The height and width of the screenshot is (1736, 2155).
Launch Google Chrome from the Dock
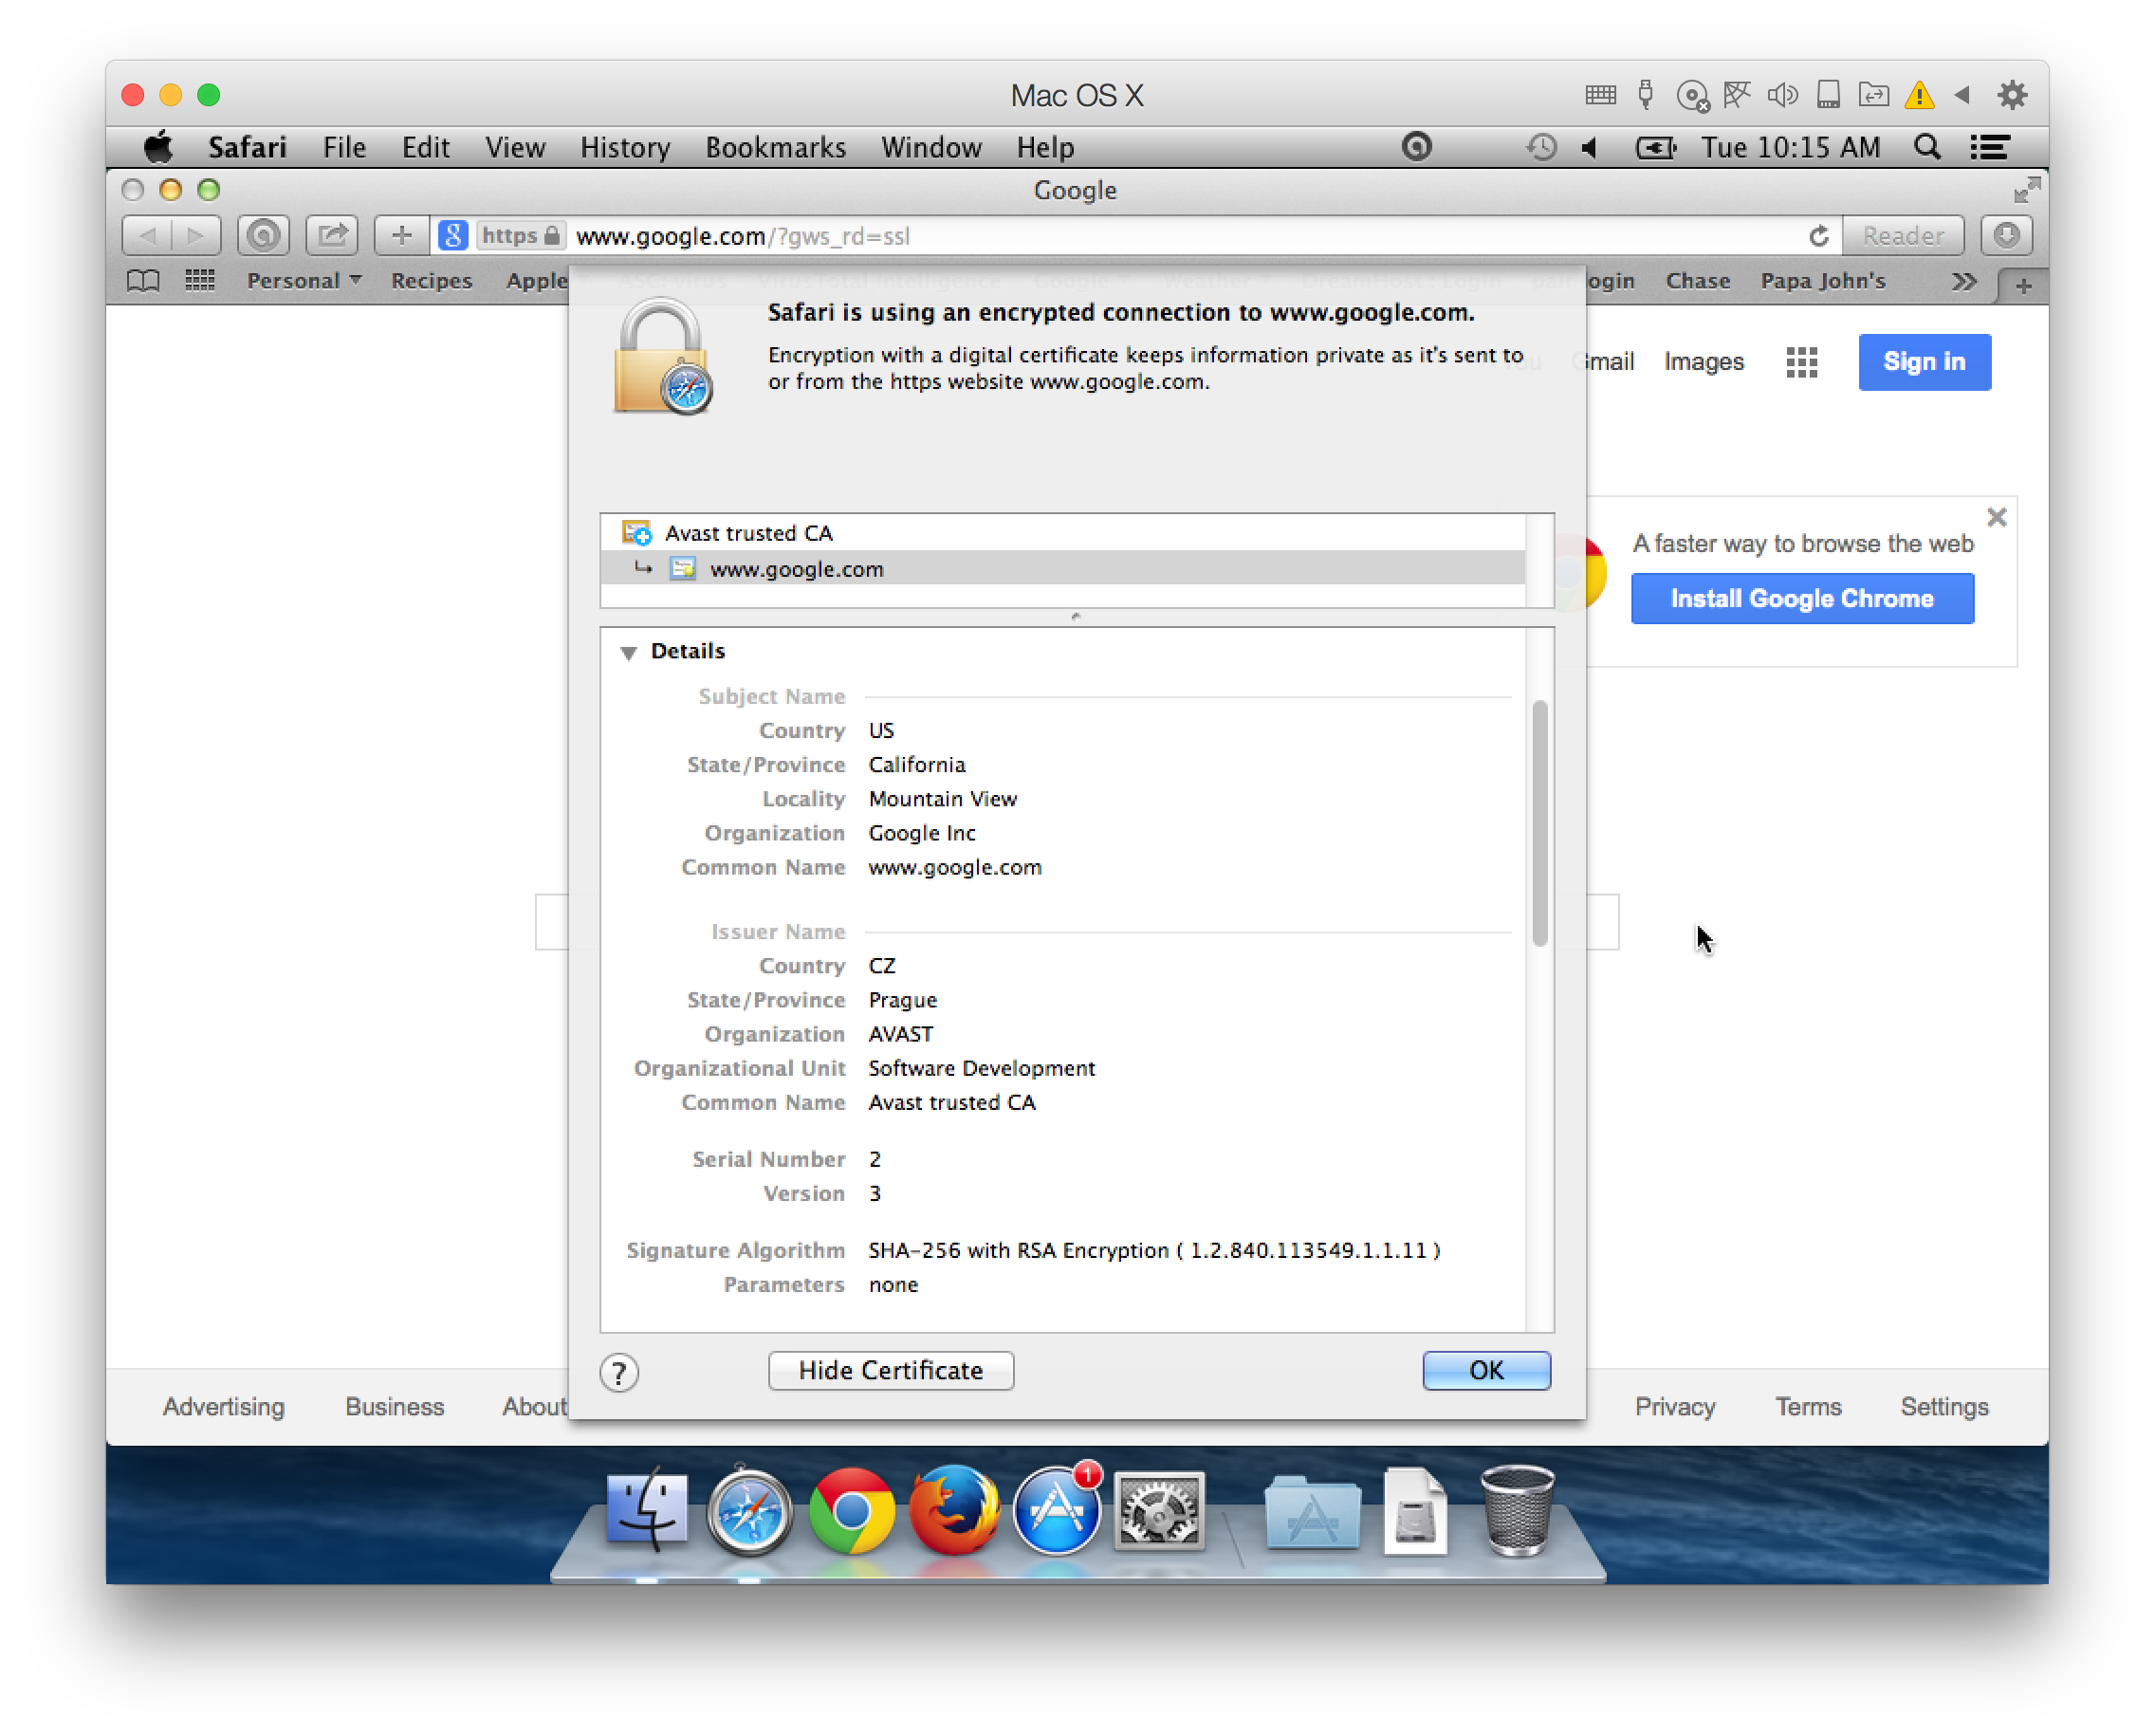851,1511
